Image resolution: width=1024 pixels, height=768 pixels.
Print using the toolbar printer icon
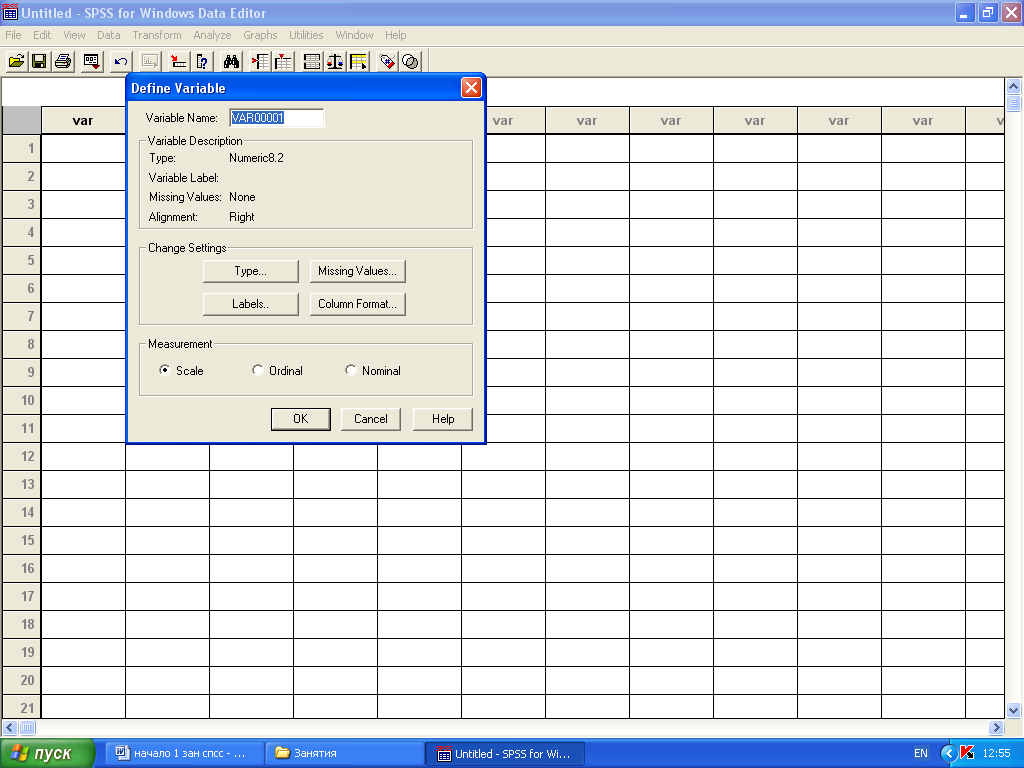coord(63,61)
